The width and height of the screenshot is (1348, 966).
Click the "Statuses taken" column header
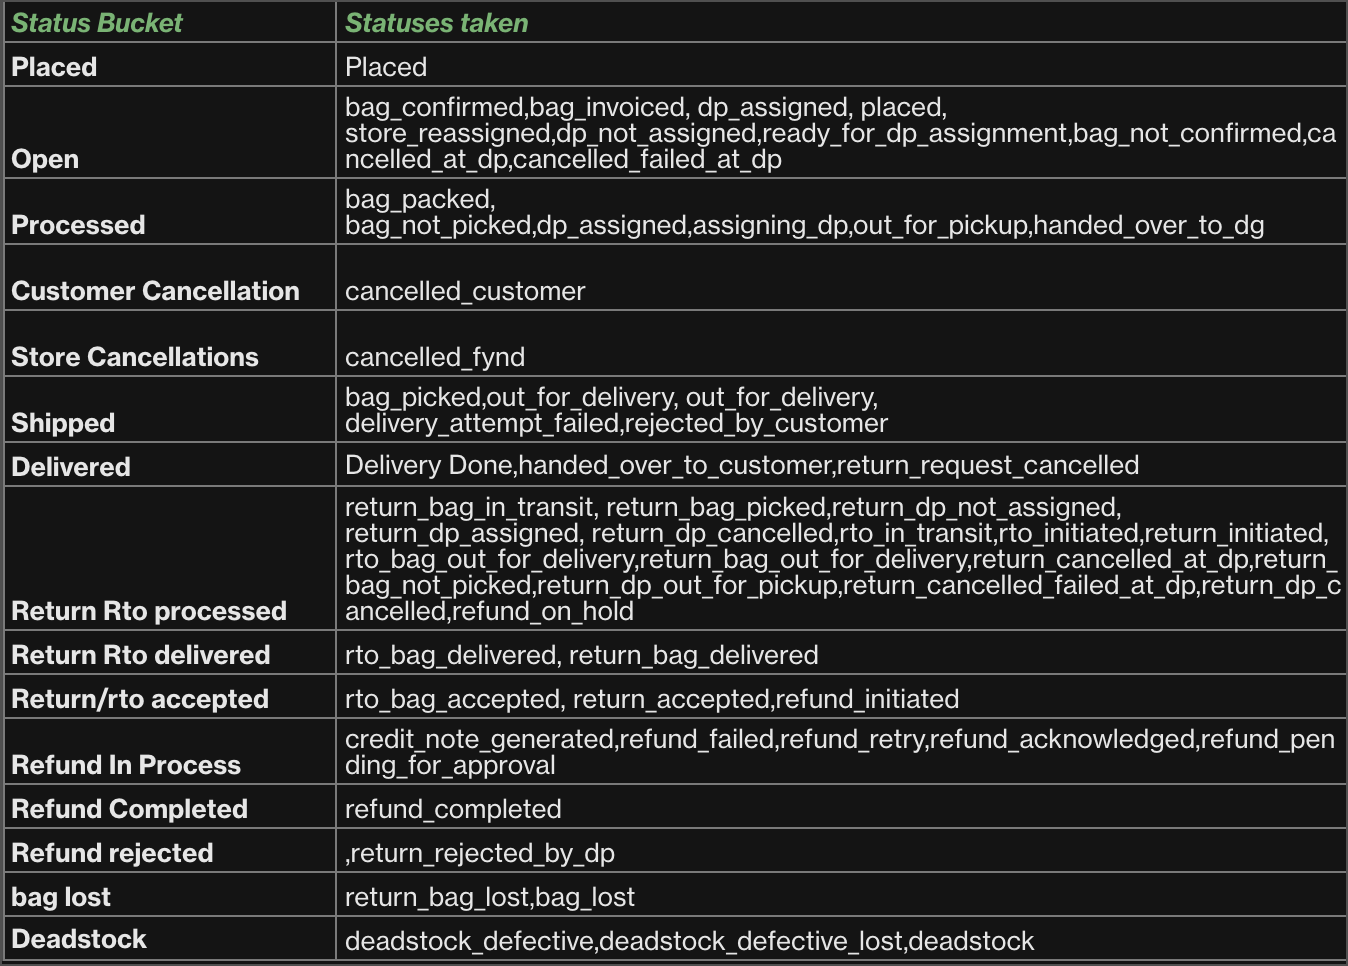coord(436,23)
